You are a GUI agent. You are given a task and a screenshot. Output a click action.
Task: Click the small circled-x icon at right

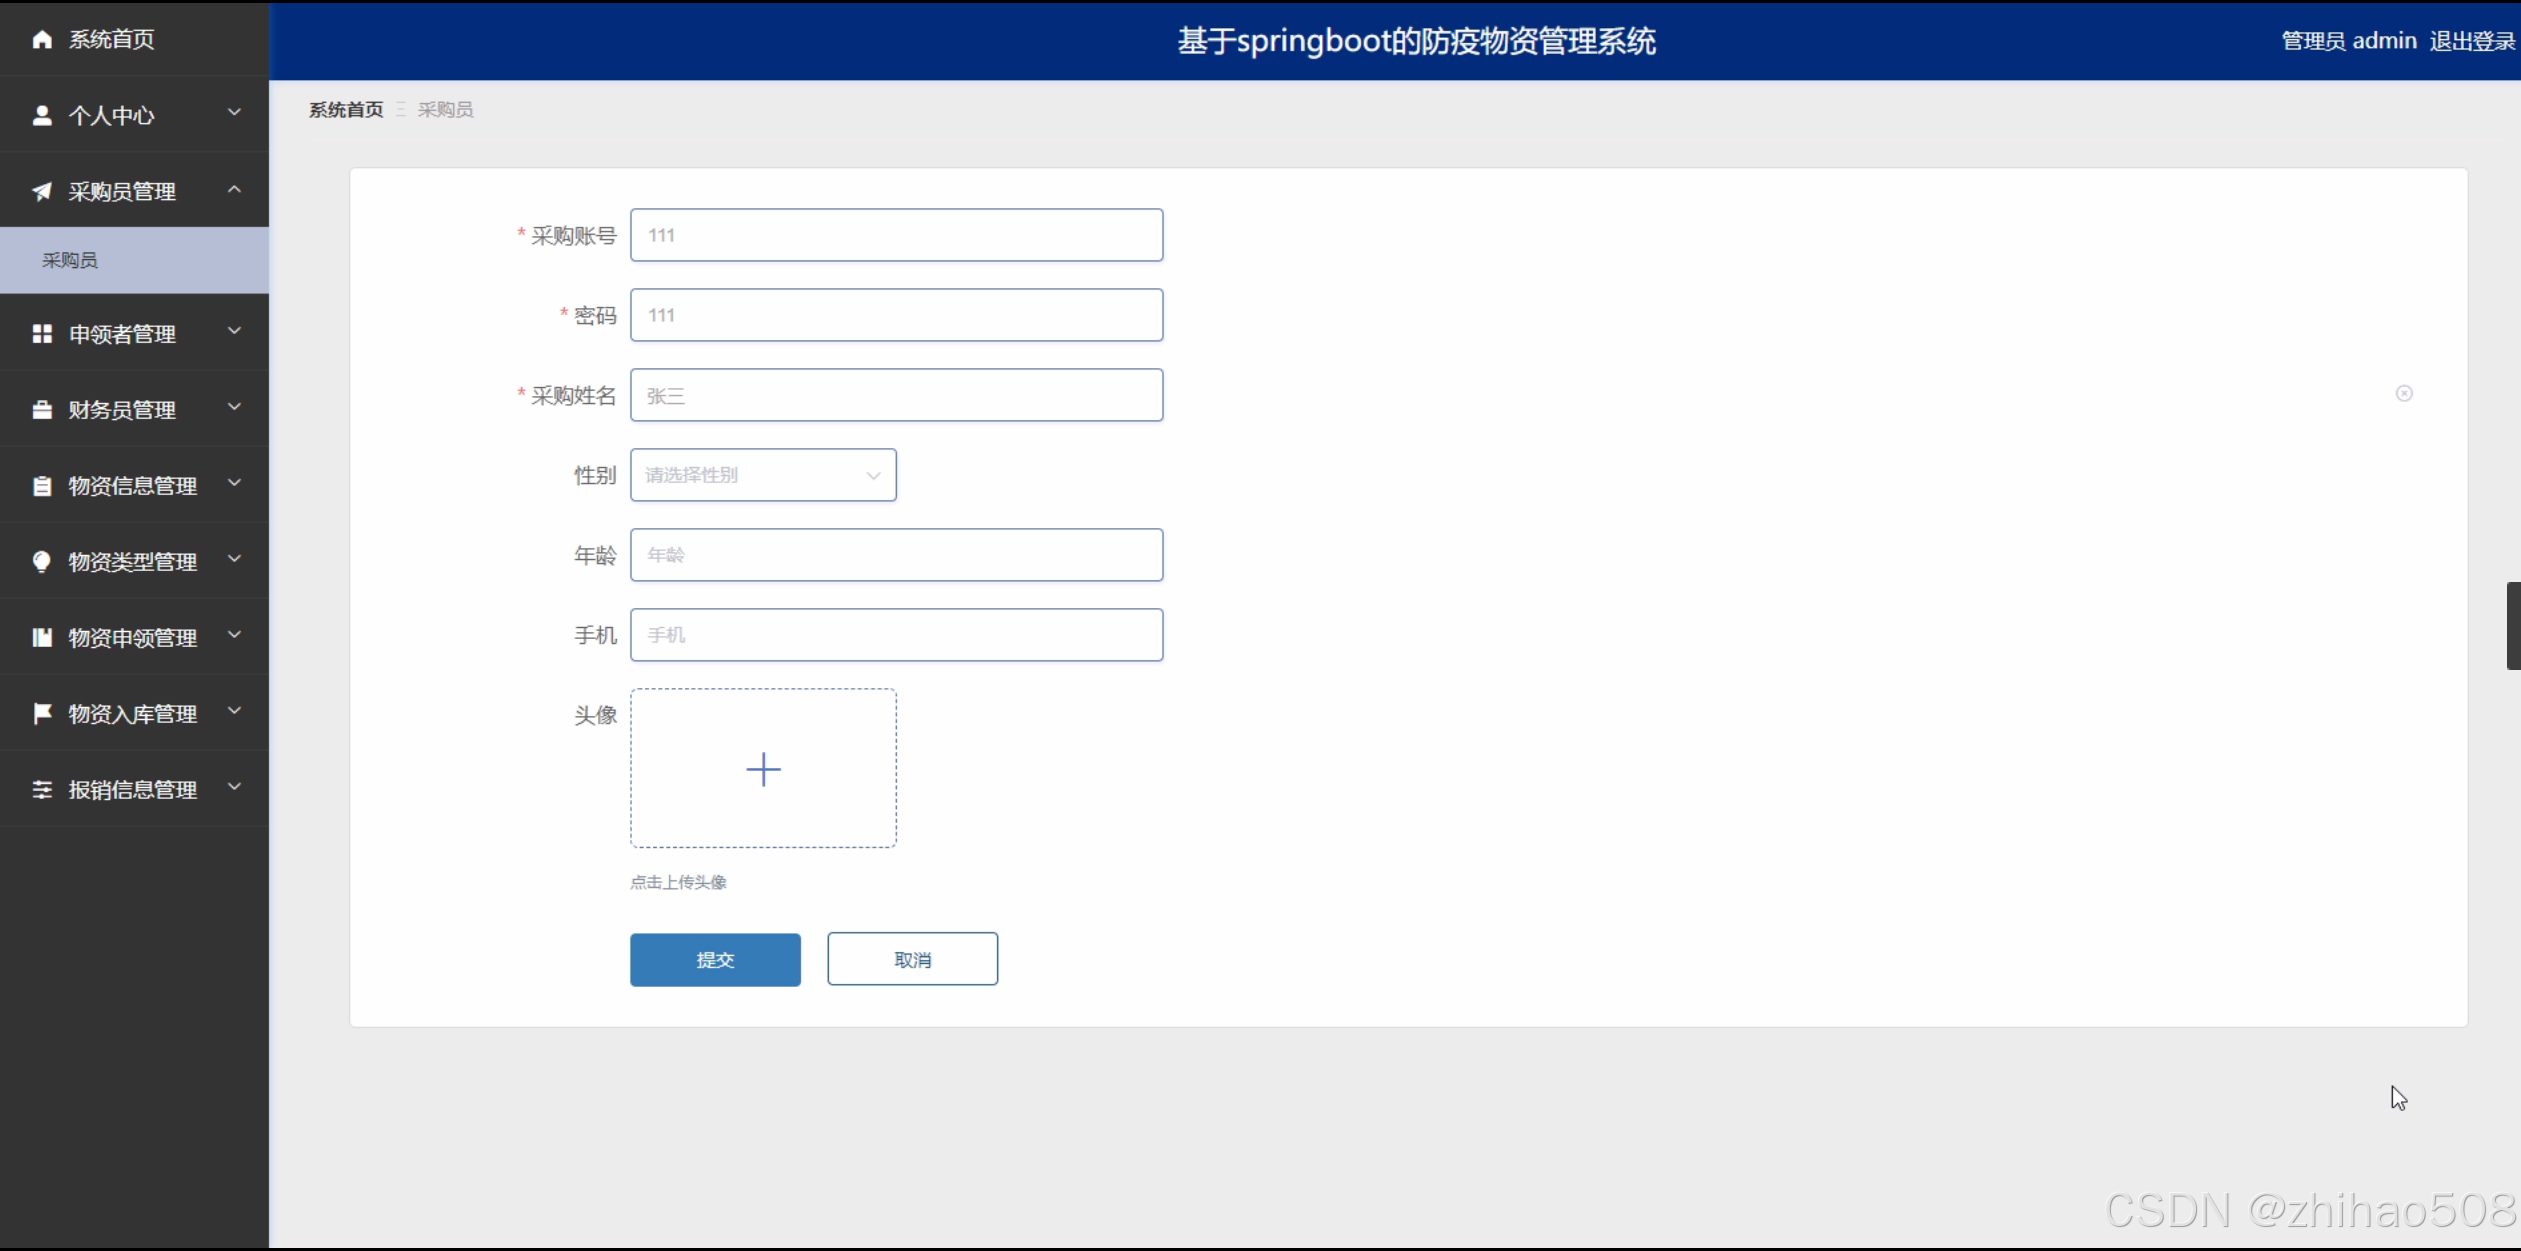click(2404, 393)
